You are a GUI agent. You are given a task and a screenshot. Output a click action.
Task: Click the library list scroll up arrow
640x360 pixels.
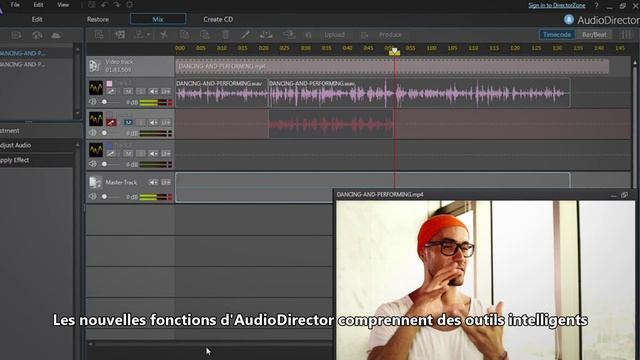pyautogui.click(x=78, y=49)
